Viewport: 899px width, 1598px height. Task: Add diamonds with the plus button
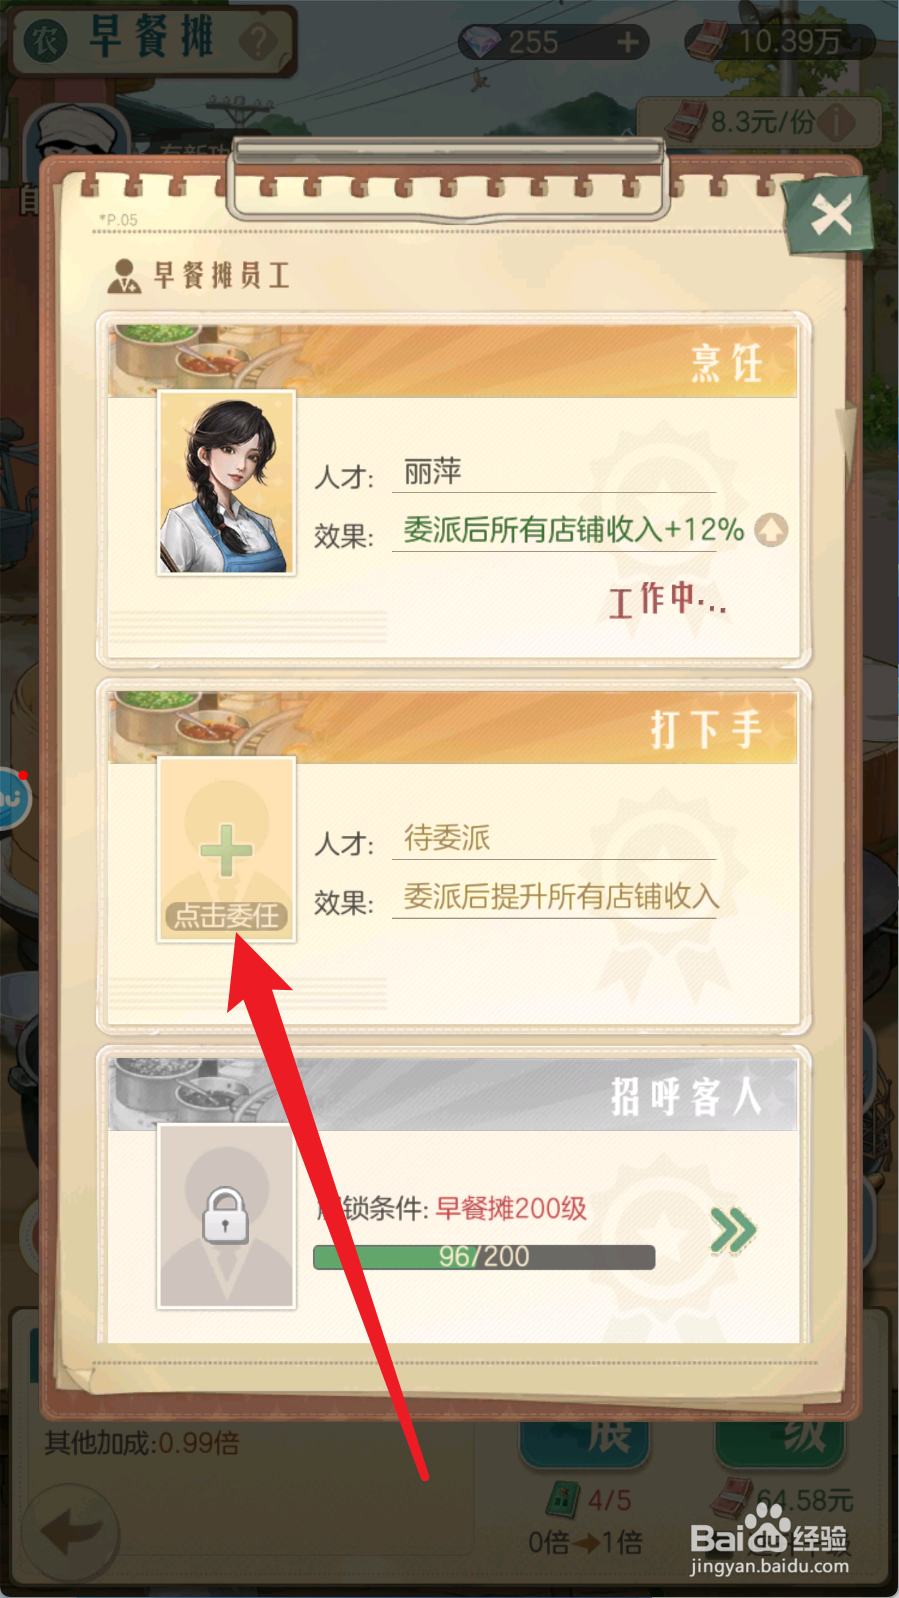628,42
